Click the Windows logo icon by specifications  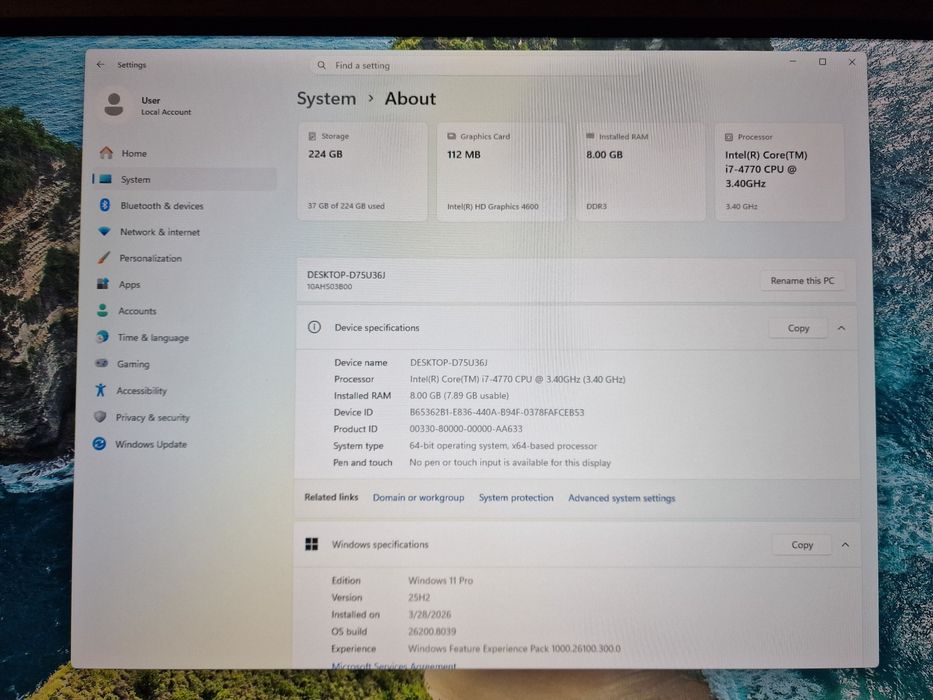(x=312, y=544)
